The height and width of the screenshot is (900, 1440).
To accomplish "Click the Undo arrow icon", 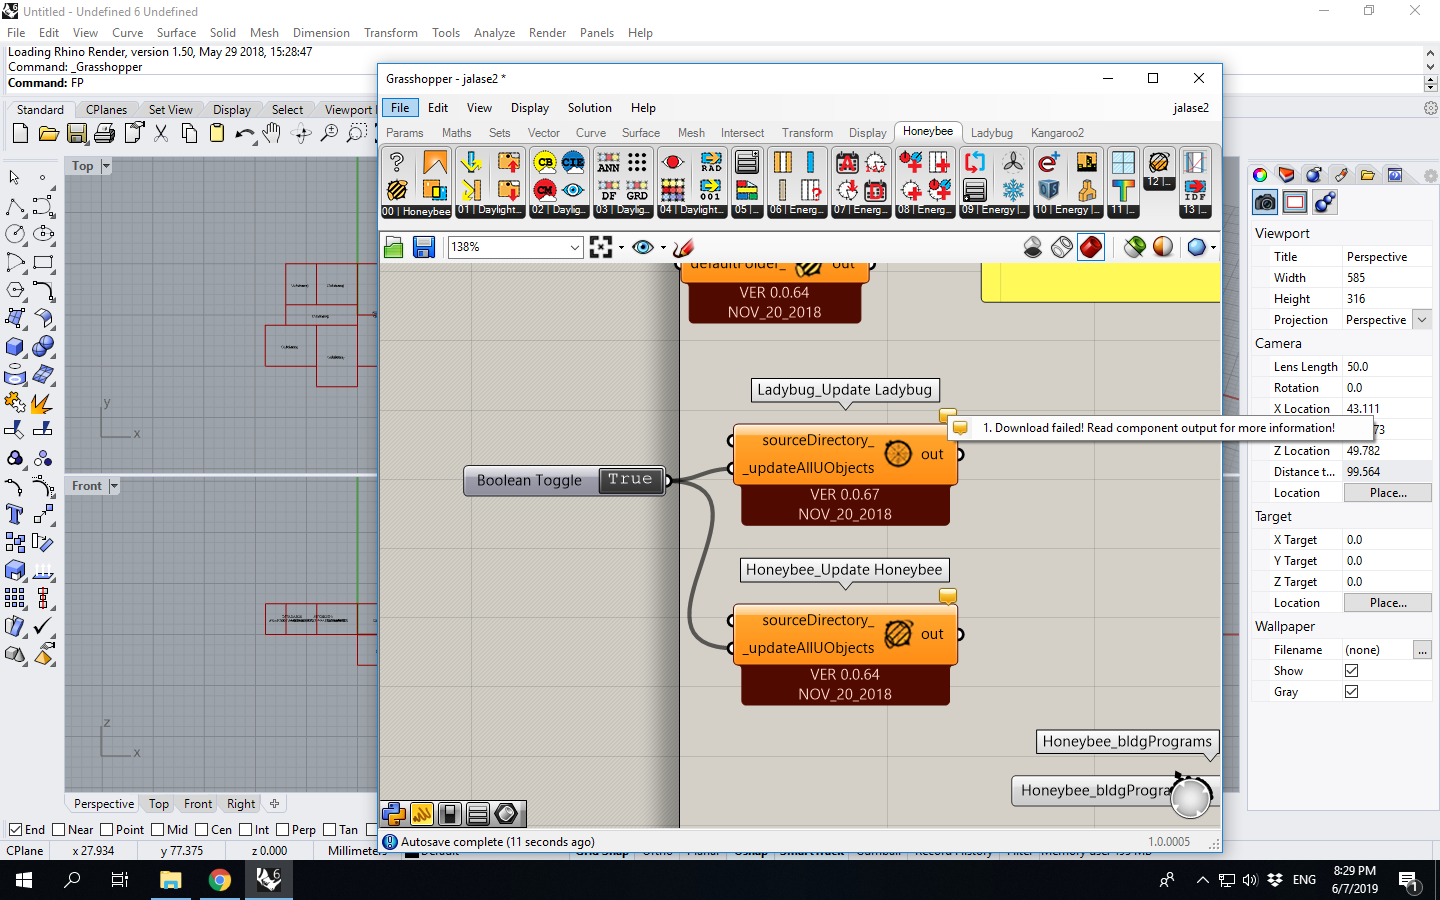I will 244,133.
